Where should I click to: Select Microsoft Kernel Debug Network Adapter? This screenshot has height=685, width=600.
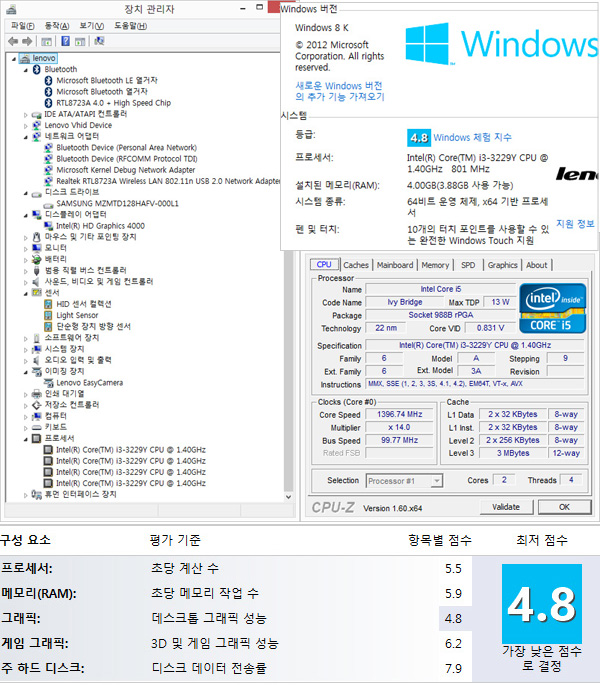[x=125, y=170]
